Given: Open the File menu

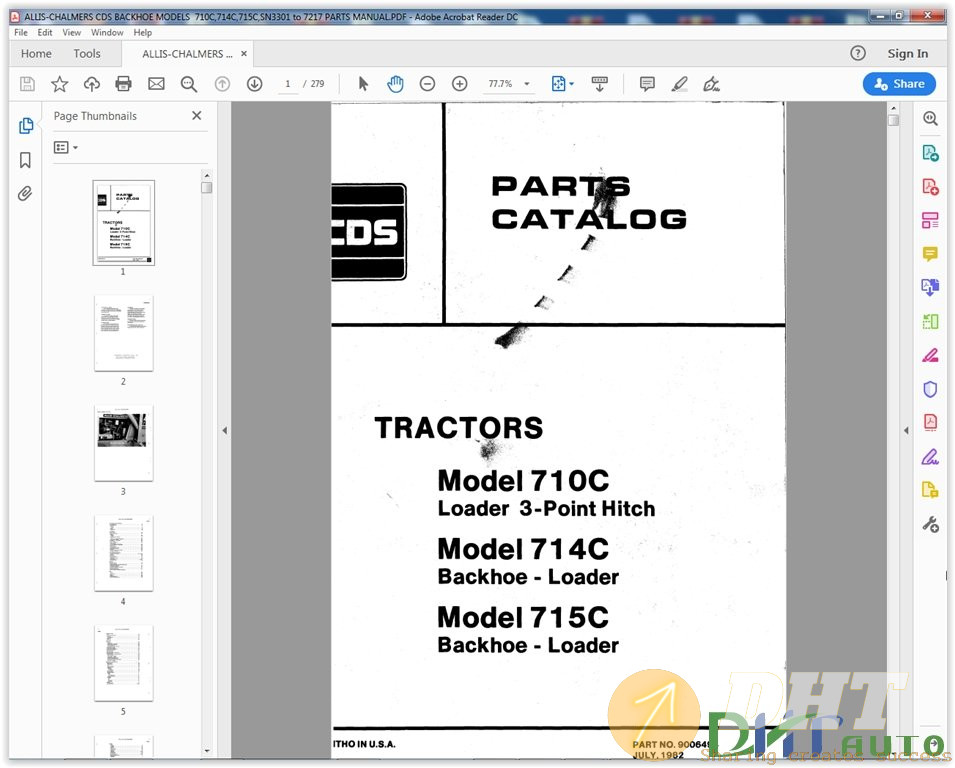Looking at the screenshot, I should [x=21, y=32].
